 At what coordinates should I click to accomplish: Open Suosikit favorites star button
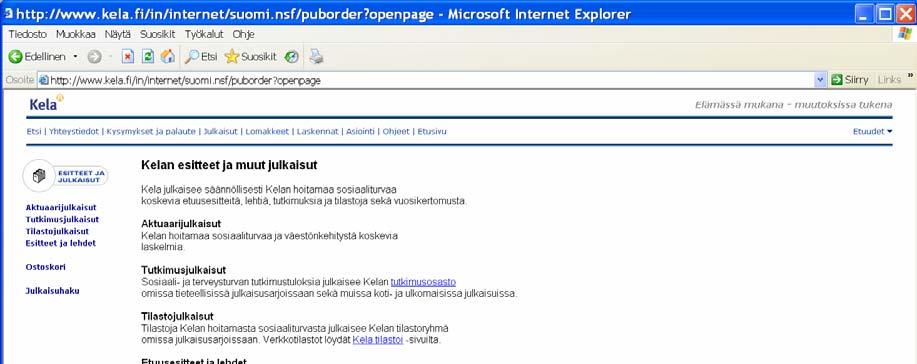pos(250,57)
